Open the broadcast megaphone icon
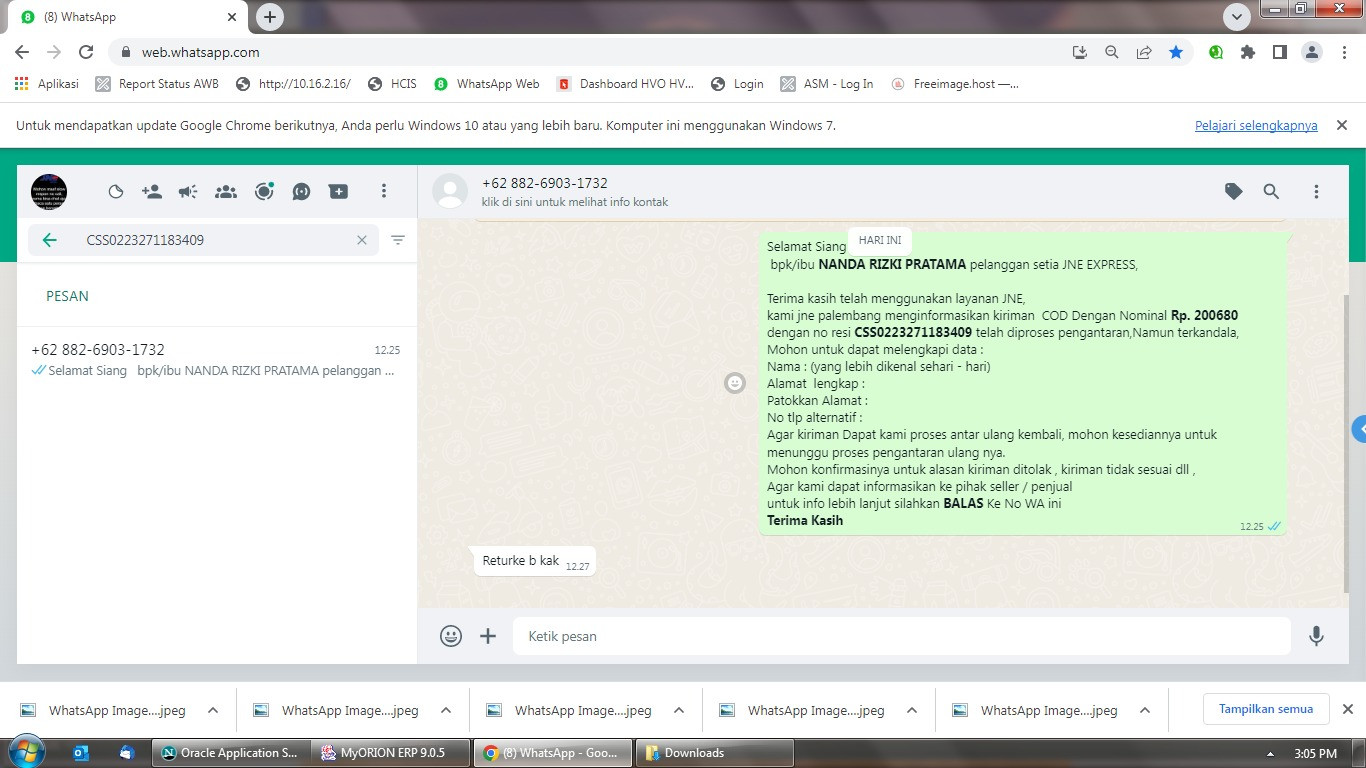The width and height of the screenshot is (1366, 768). pyautogui.click(x=188, y=191)
